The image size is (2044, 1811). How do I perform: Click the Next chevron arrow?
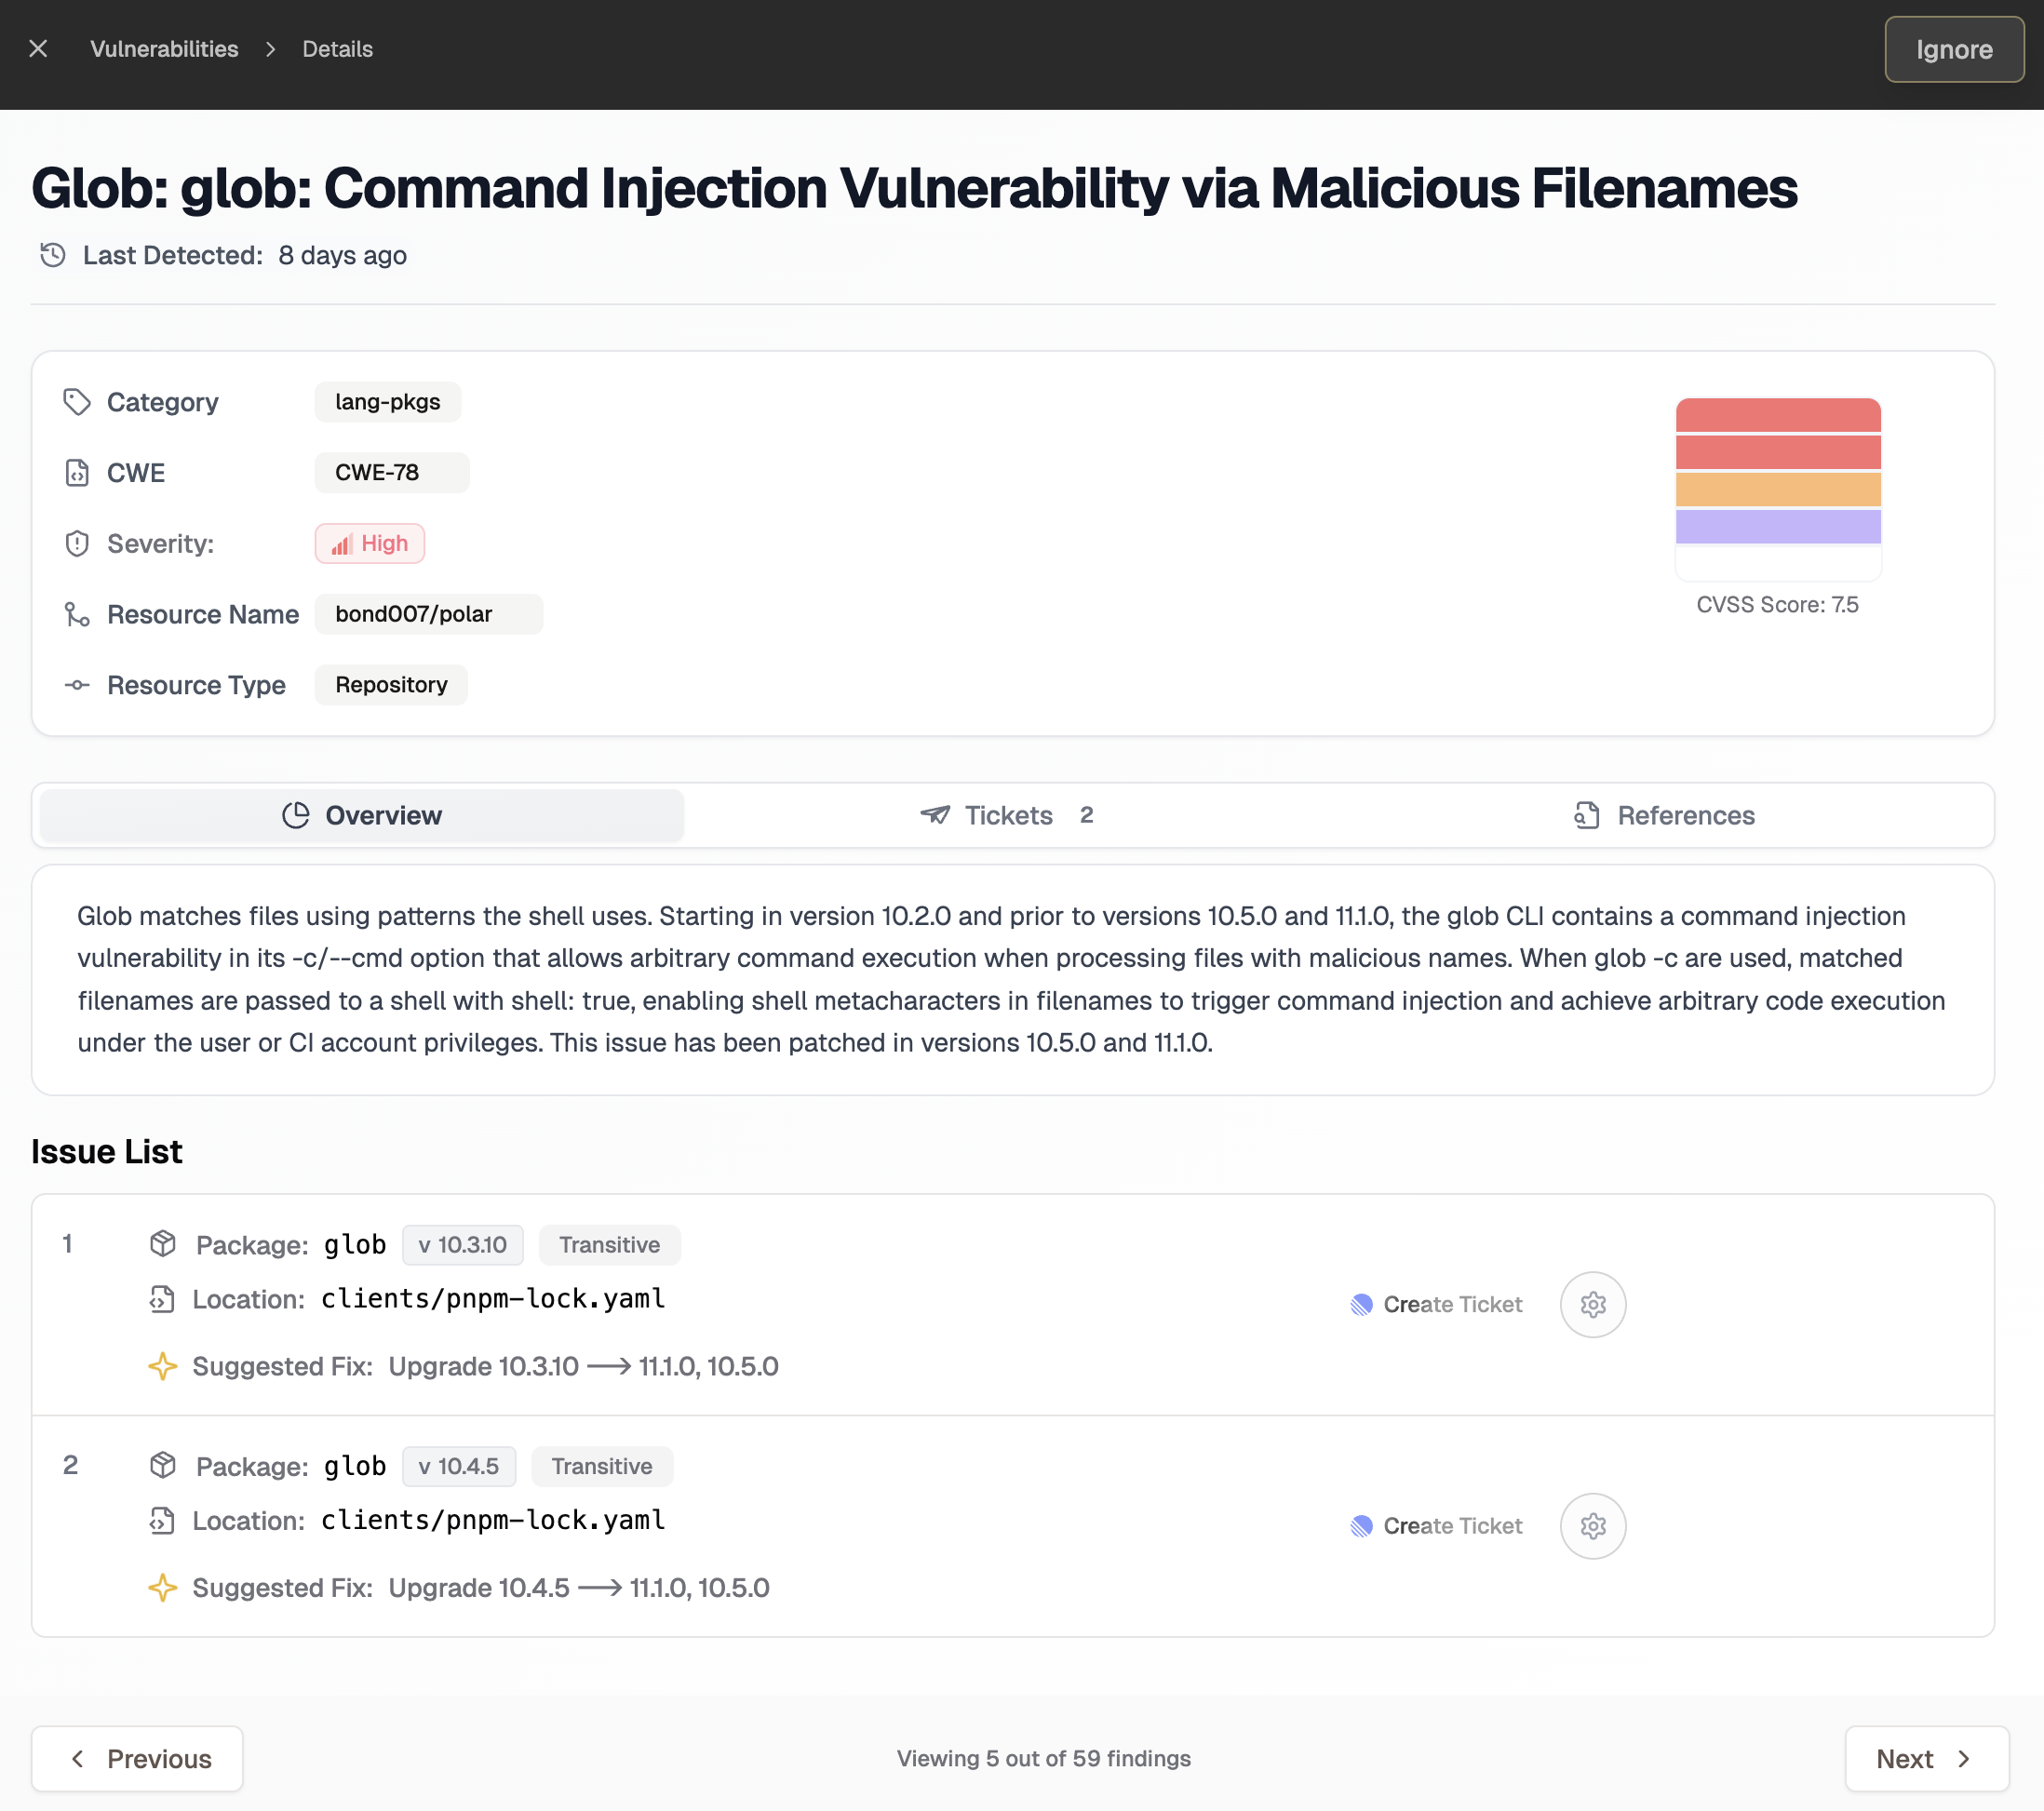click(1962, 1758)
